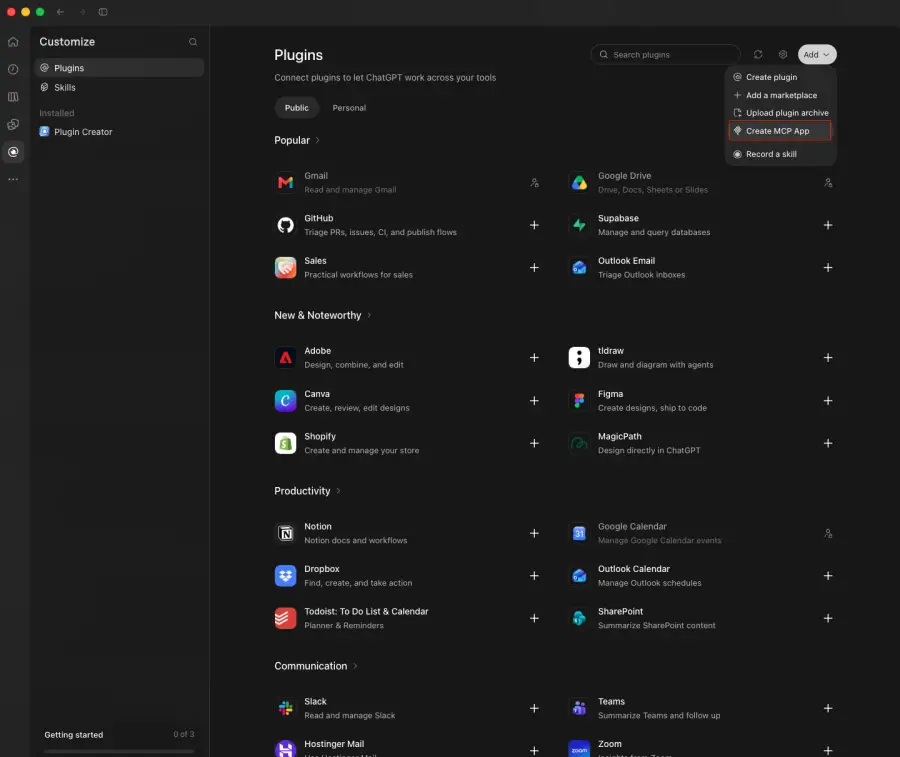This screenshot has height=757, width=900.
Task: Select Record a skill menu item
Action: coord(780,154)
